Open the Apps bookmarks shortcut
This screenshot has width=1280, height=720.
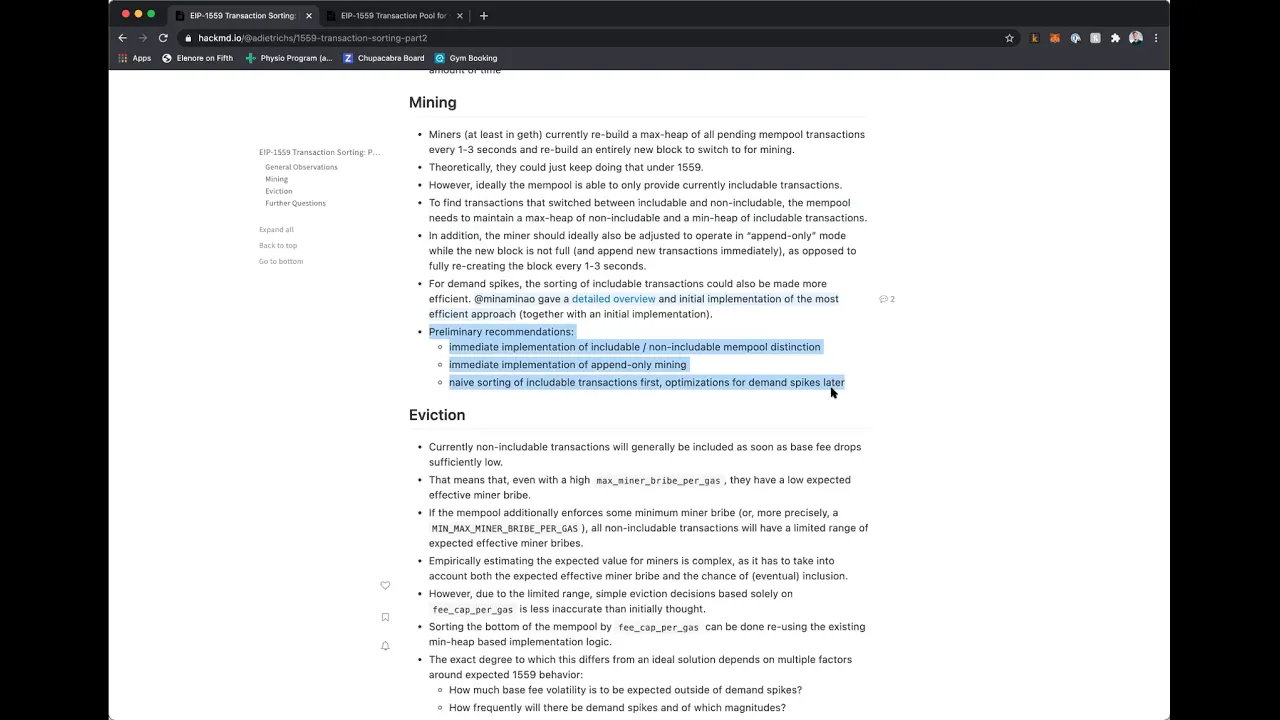point(135,58)
